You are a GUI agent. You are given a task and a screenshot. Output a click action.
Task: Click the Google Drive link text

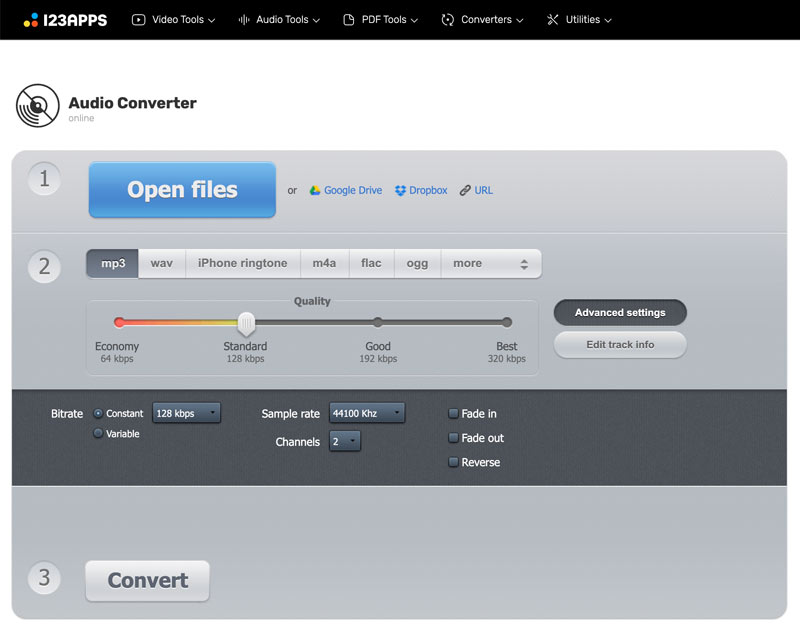tap(353, 190)
